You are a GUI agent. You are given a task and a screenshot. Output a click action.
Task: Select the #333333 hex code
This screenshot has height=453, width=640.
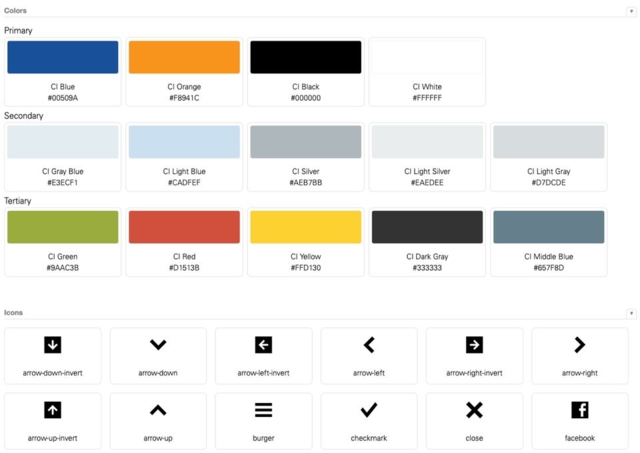click(x=427, y=268)
